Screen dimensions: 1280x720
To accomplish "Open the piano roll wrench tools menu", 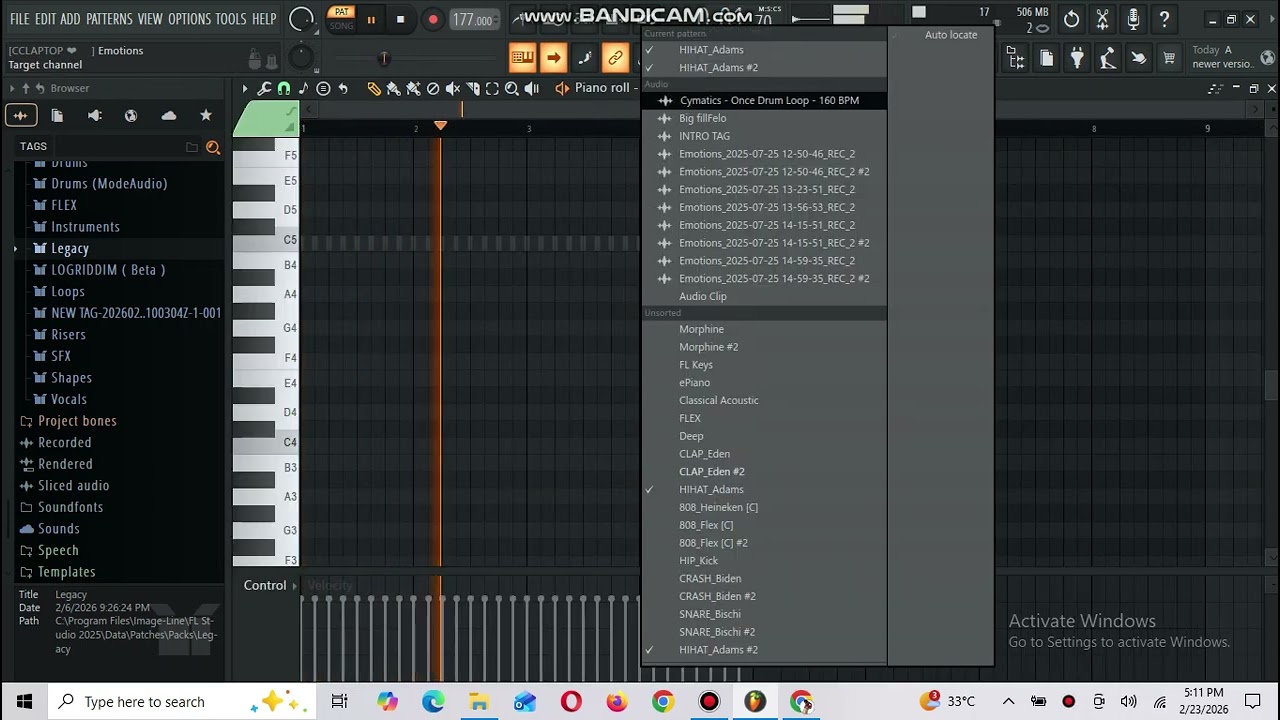I will pos(264,89).
